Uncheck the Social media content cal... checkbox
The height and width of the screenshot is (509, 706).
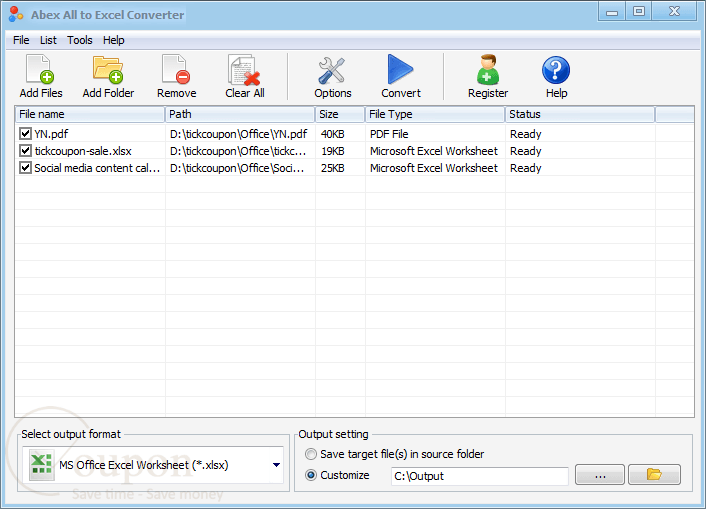[25, 168]
